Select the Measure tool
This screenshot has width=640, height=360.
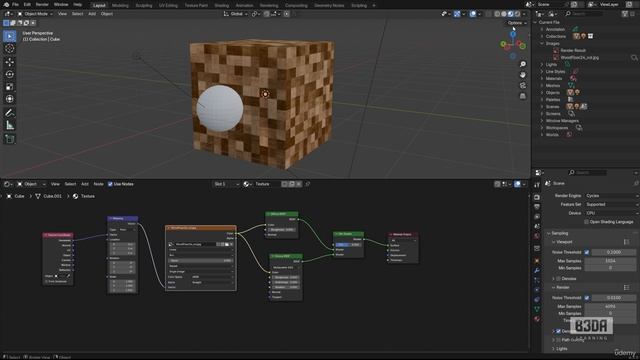(10, 125)
